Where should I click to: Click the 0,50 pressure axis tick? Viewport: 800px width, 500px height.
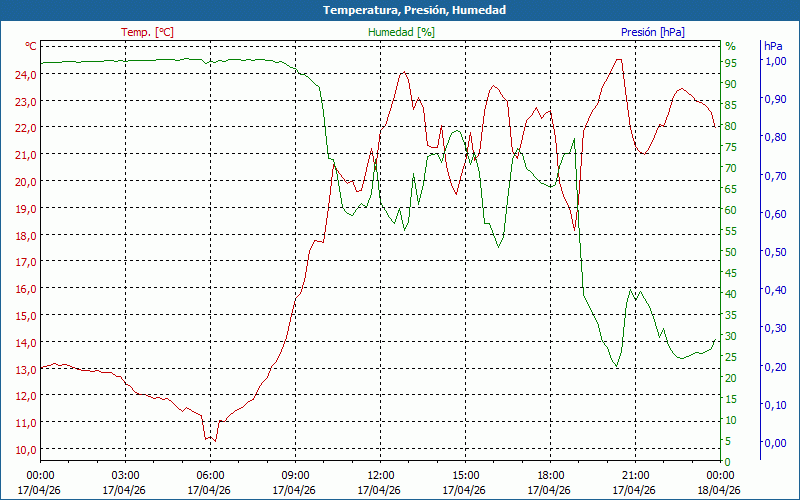[x=775, y=252]
